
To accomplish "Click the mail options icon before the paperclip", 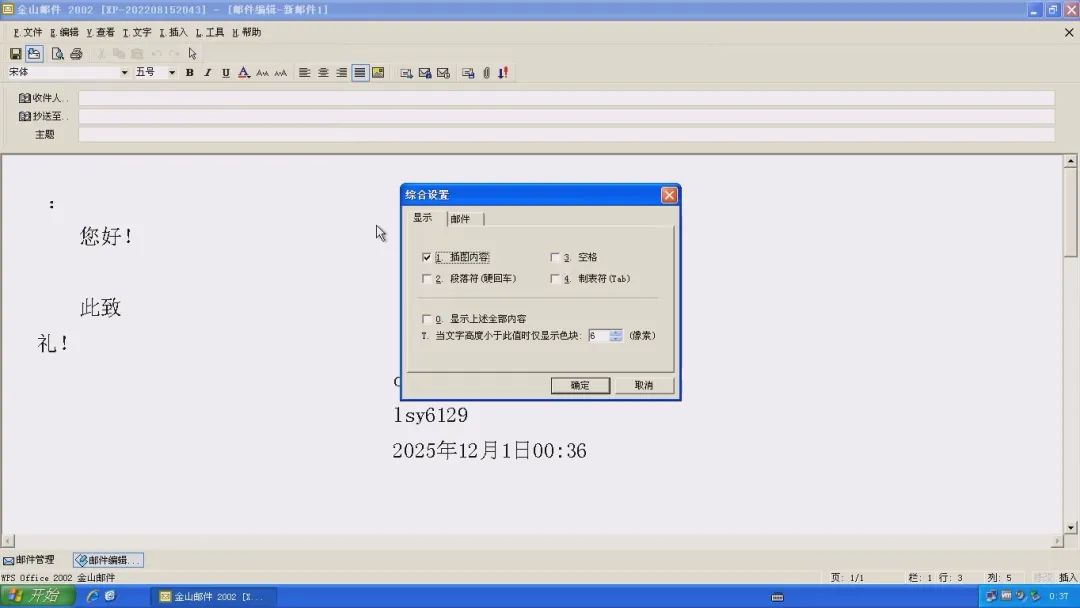I will [x=468, y=73].
